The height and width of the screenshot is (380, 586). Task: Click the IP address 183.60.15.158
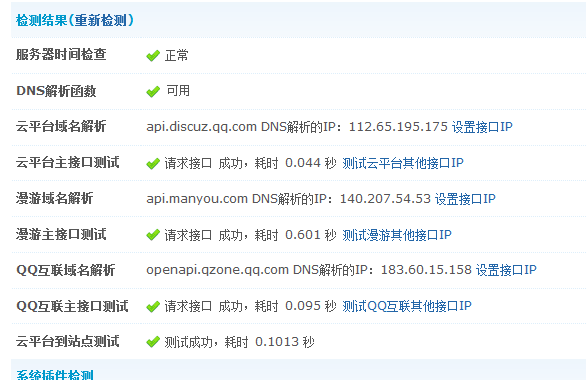426,270
